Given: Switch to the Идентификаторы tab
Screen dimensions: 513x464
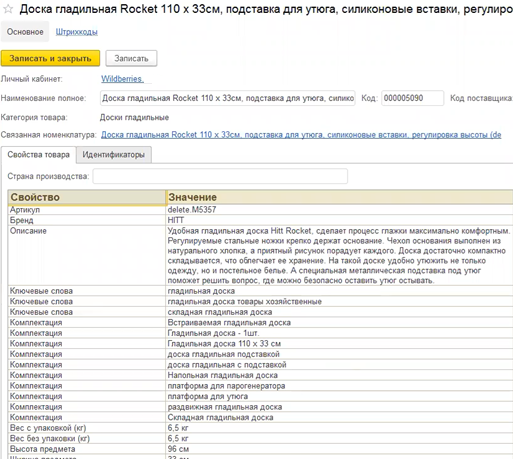Looking at the screenshot, I should click(x=114, y=155).
